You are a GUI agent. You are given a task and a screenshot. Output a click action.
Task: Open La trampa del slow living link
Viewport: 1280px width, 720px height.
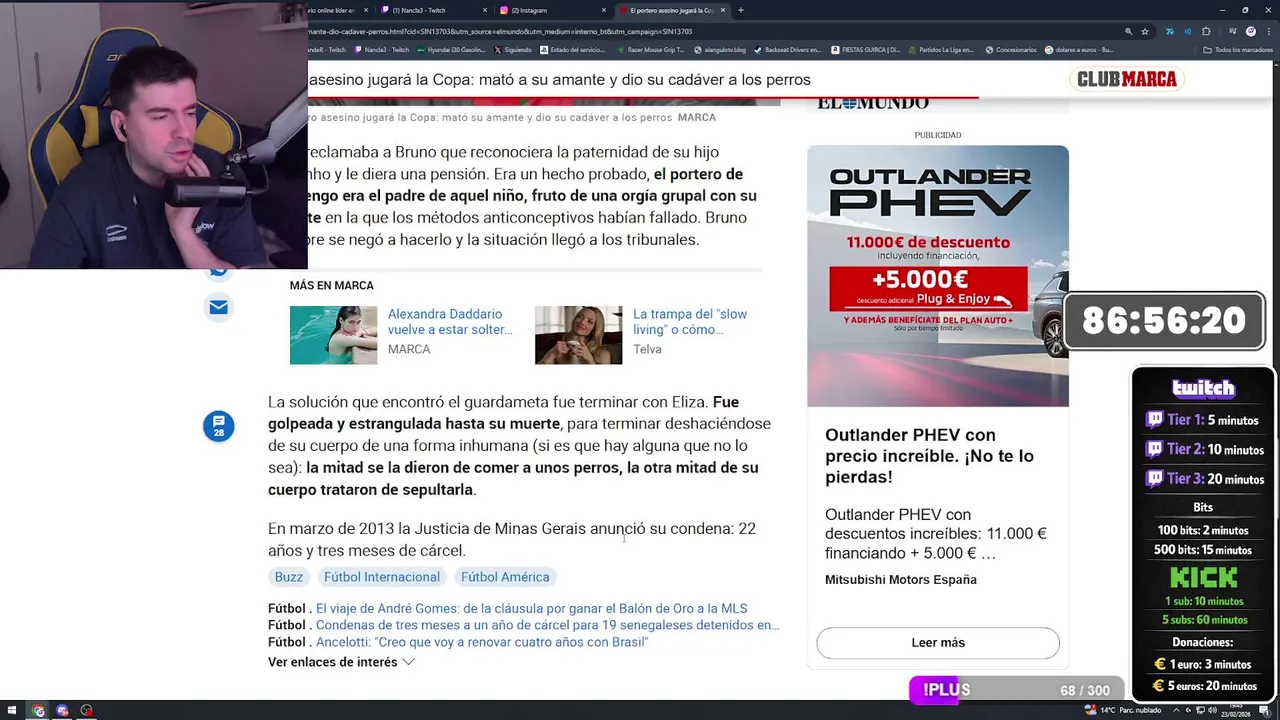click(690, 321)
